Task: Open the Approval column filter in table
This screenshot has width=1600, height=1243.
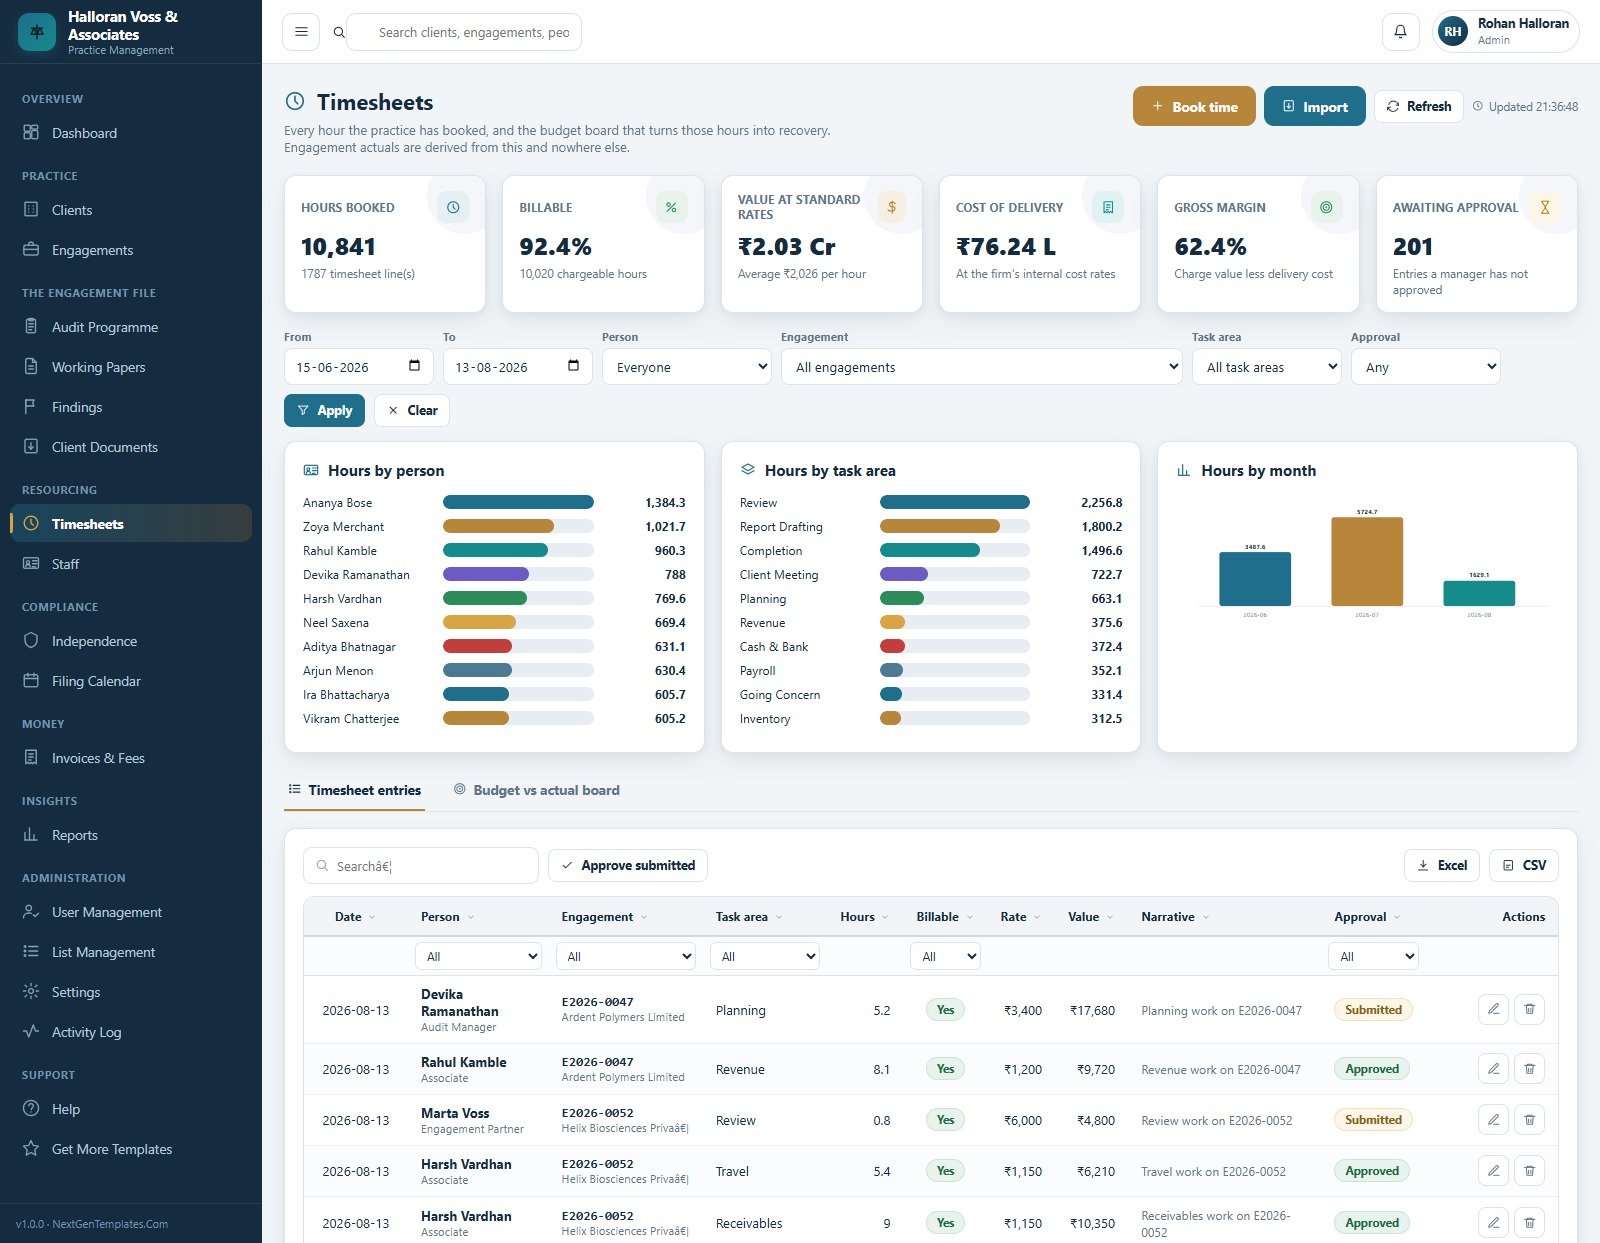Action: coord(1373,956)
